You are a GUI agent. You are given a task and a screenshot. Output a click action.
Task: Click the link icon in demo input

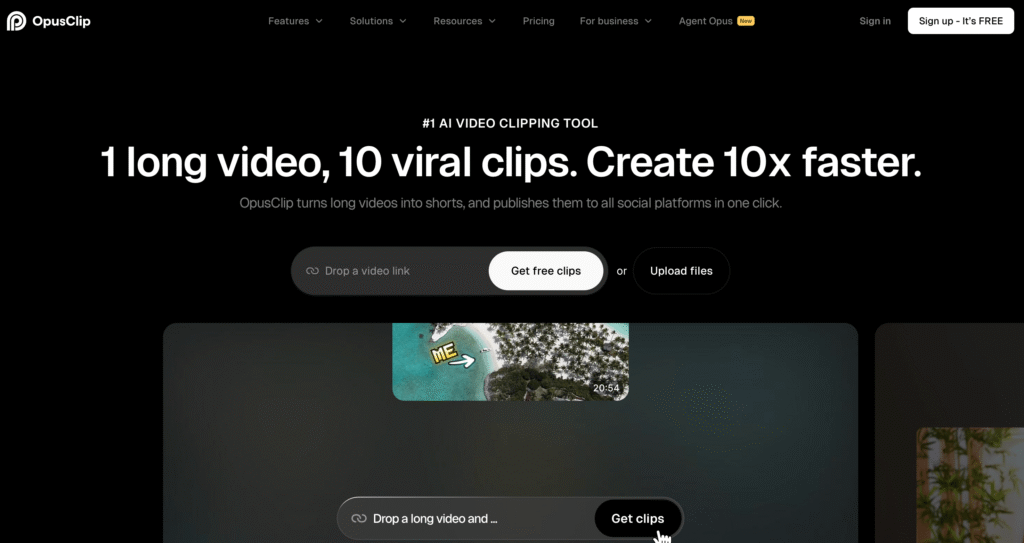click(359, 518)
